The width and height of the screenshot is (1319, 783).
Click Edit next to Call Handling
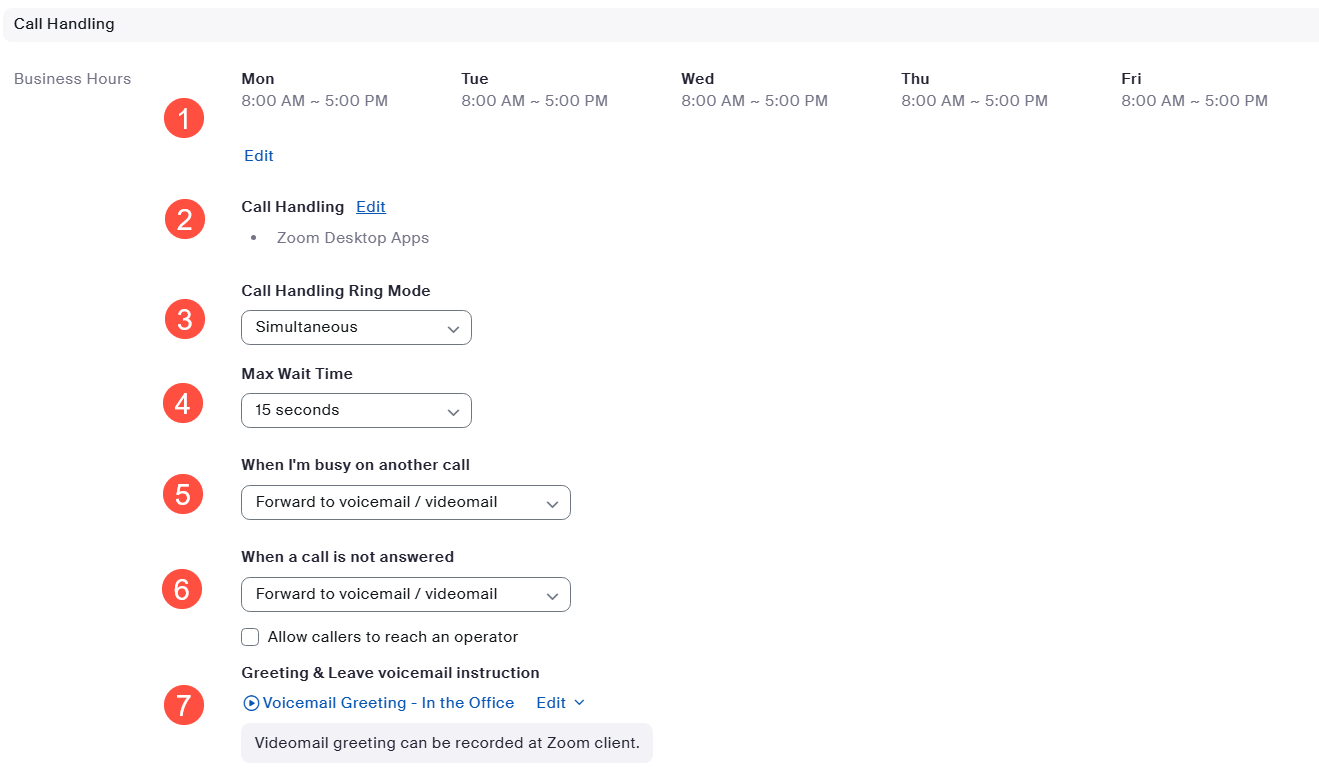pos(370,207)
